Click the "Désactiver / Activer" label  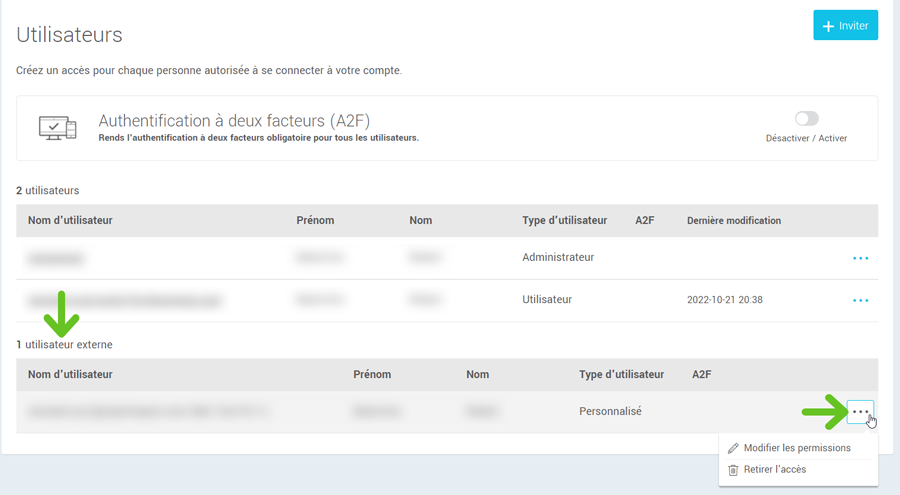pos(806,138)
